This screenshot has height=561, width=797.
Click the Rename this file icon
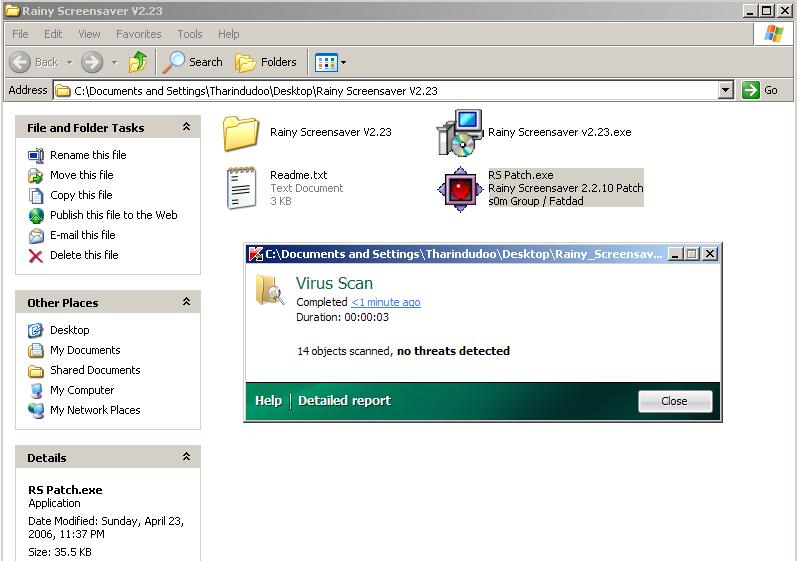[36, 155]
